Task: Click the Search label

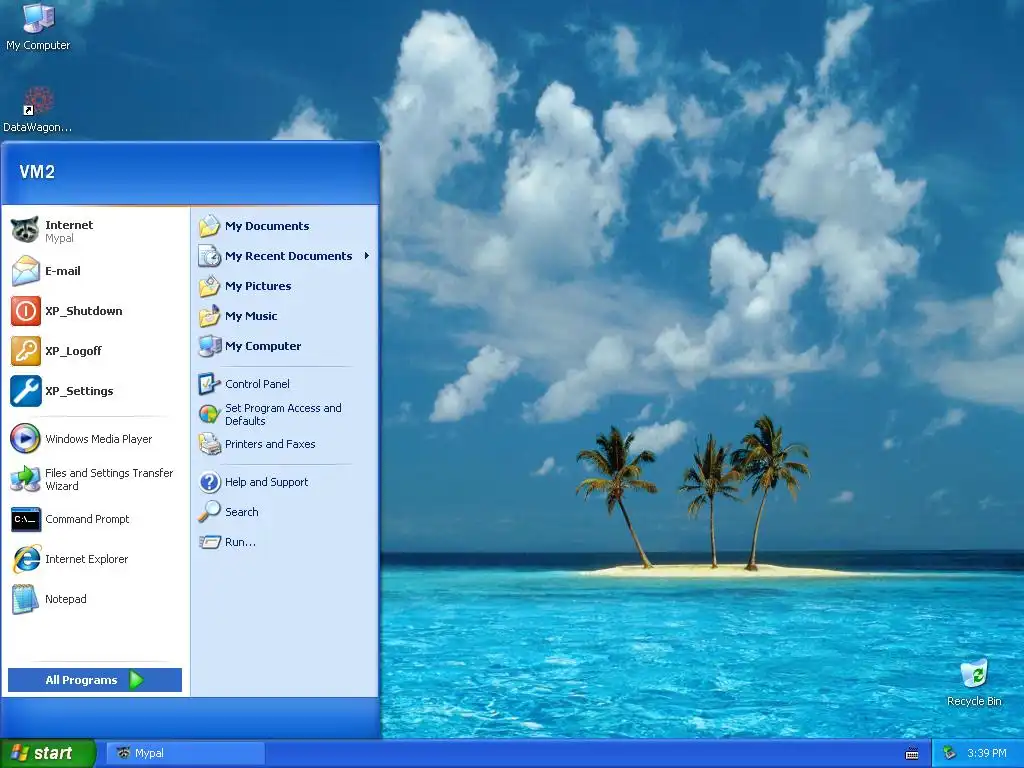Action: pos(242,512)
